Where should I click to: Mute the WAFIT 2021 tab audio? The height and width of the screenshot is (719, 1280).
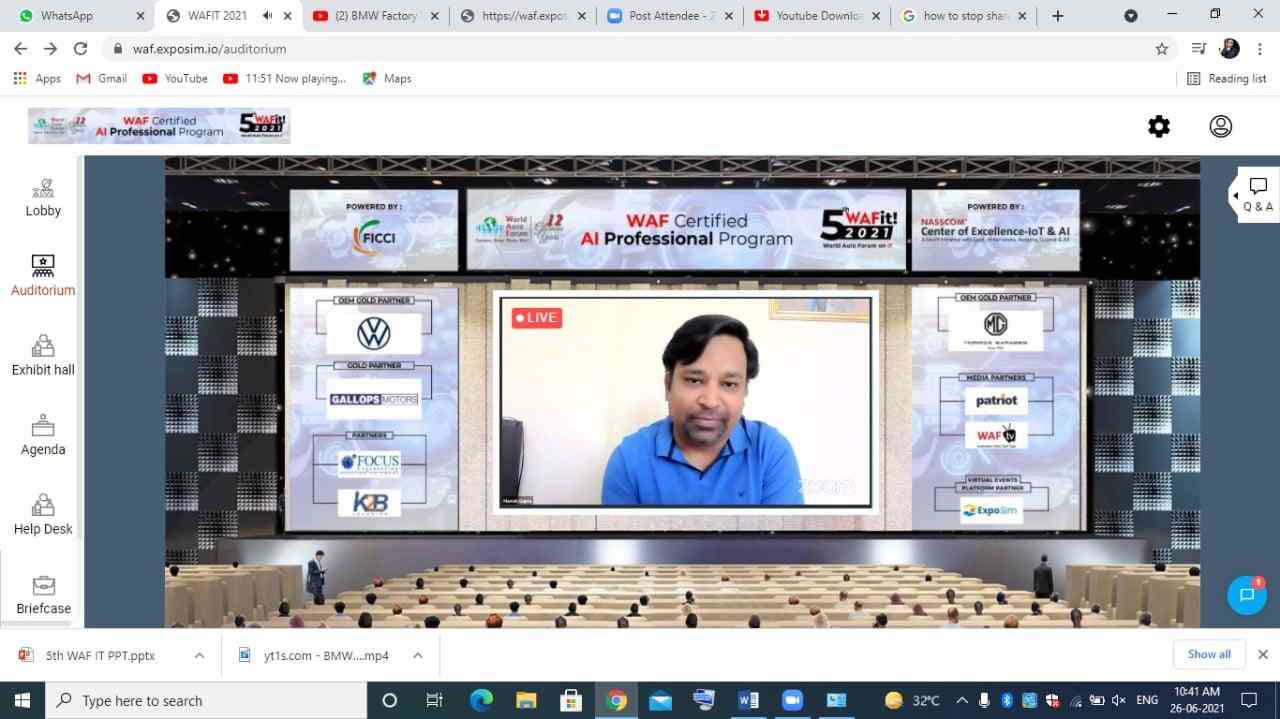(268, 16)
